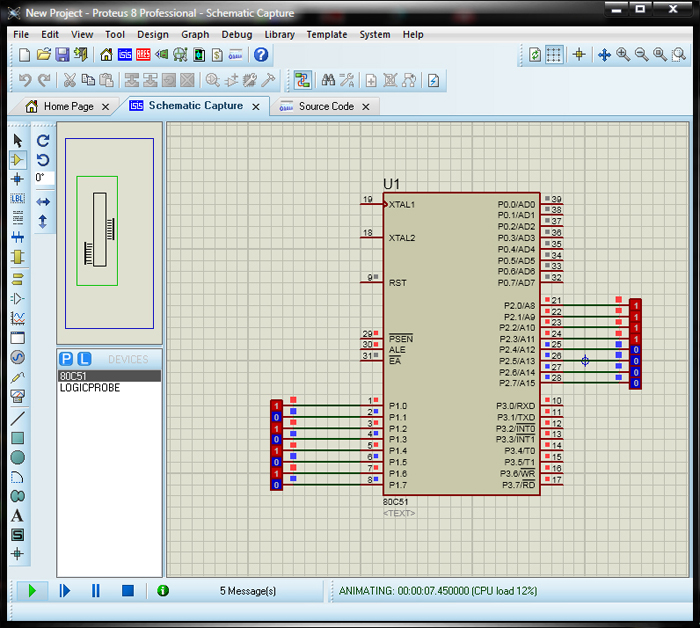Image resolution: width=700 pixels, height=628 pixels.
Task: Select the Probe mode tool
Action: coord(17,377)
